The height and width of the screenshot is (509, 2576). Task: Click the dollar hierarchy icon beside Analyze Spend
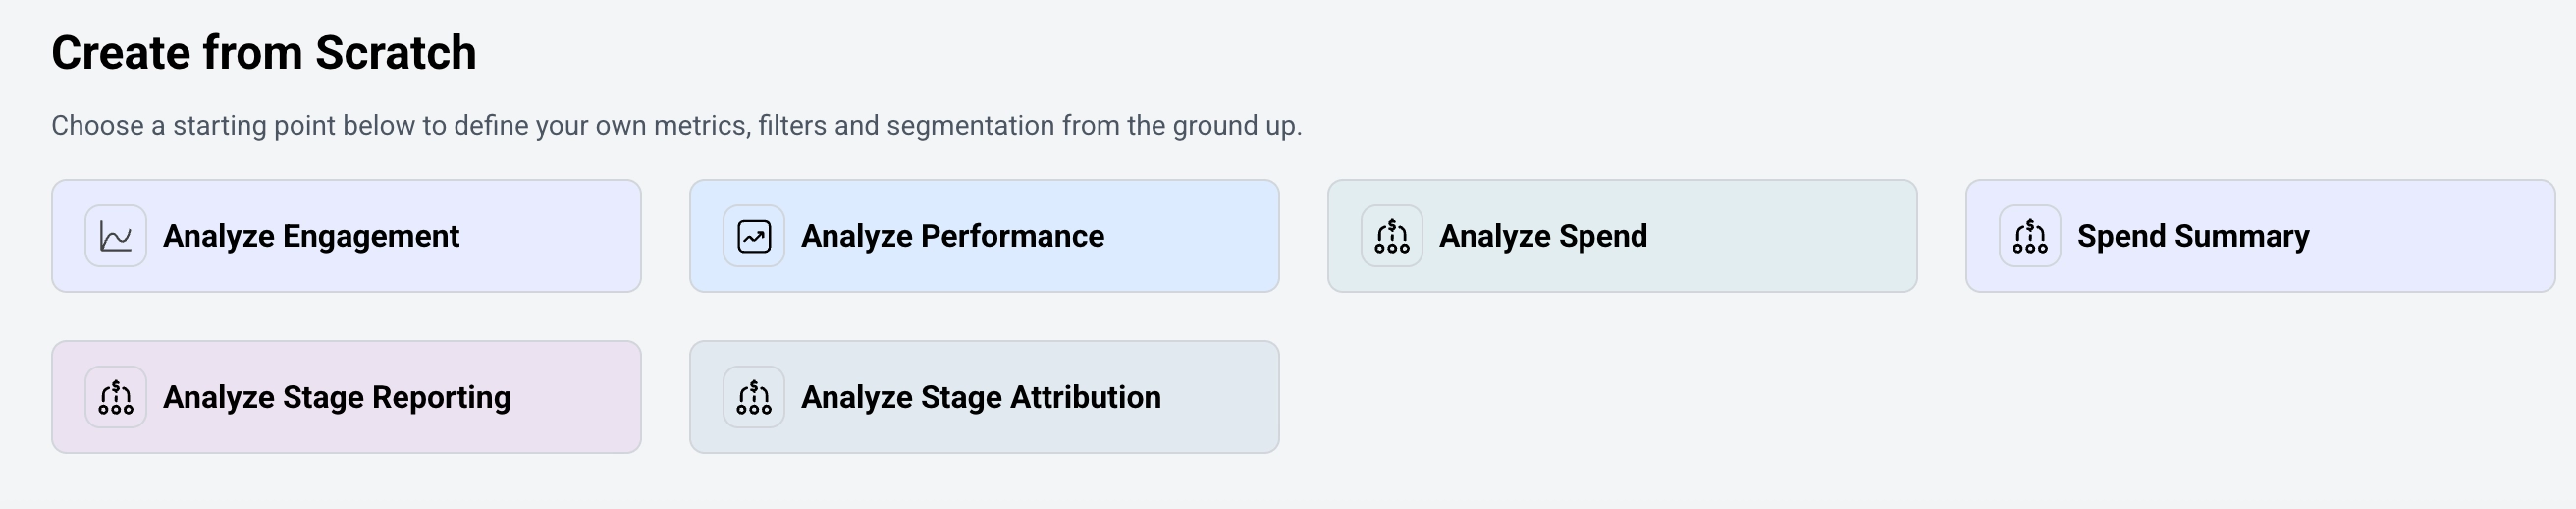(1392, 236)
